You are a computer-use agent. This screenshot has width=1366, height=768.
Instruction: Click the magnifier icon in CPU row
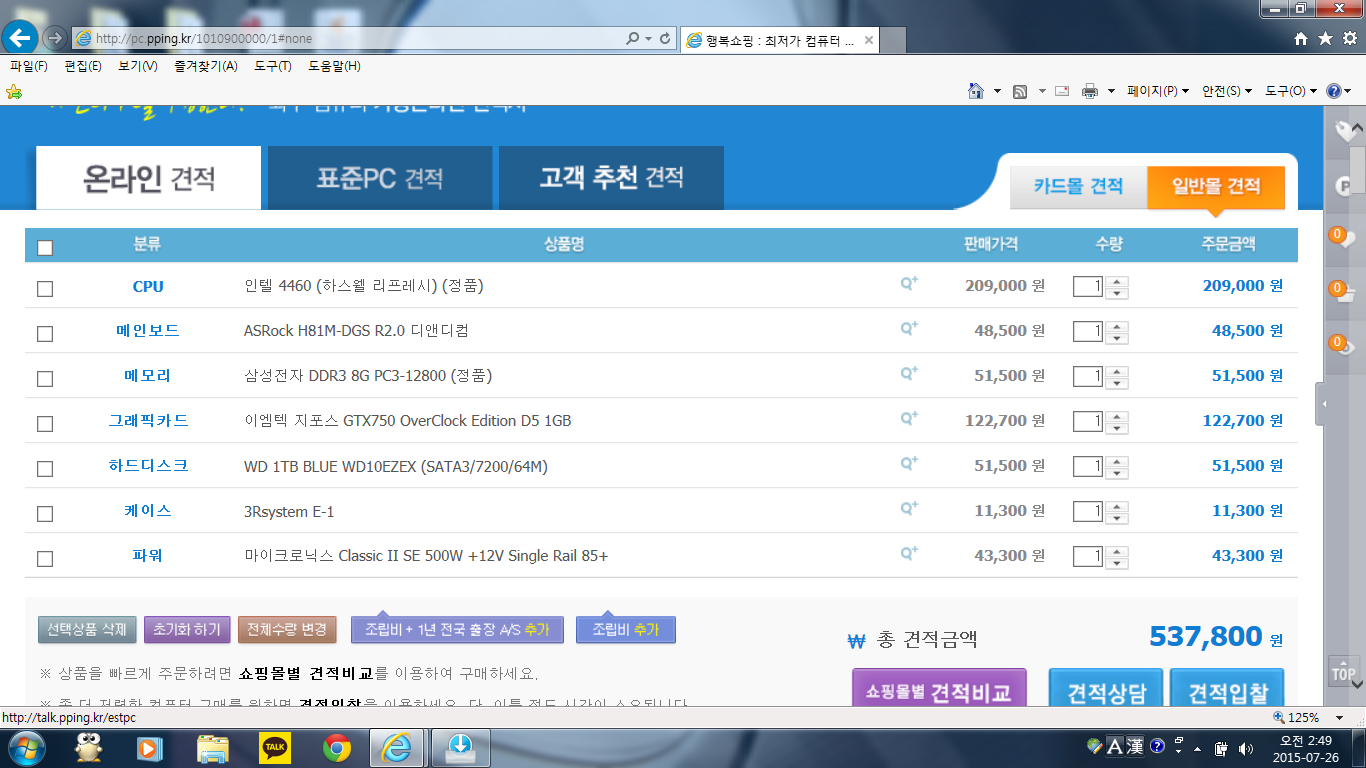tap(909, 284)
